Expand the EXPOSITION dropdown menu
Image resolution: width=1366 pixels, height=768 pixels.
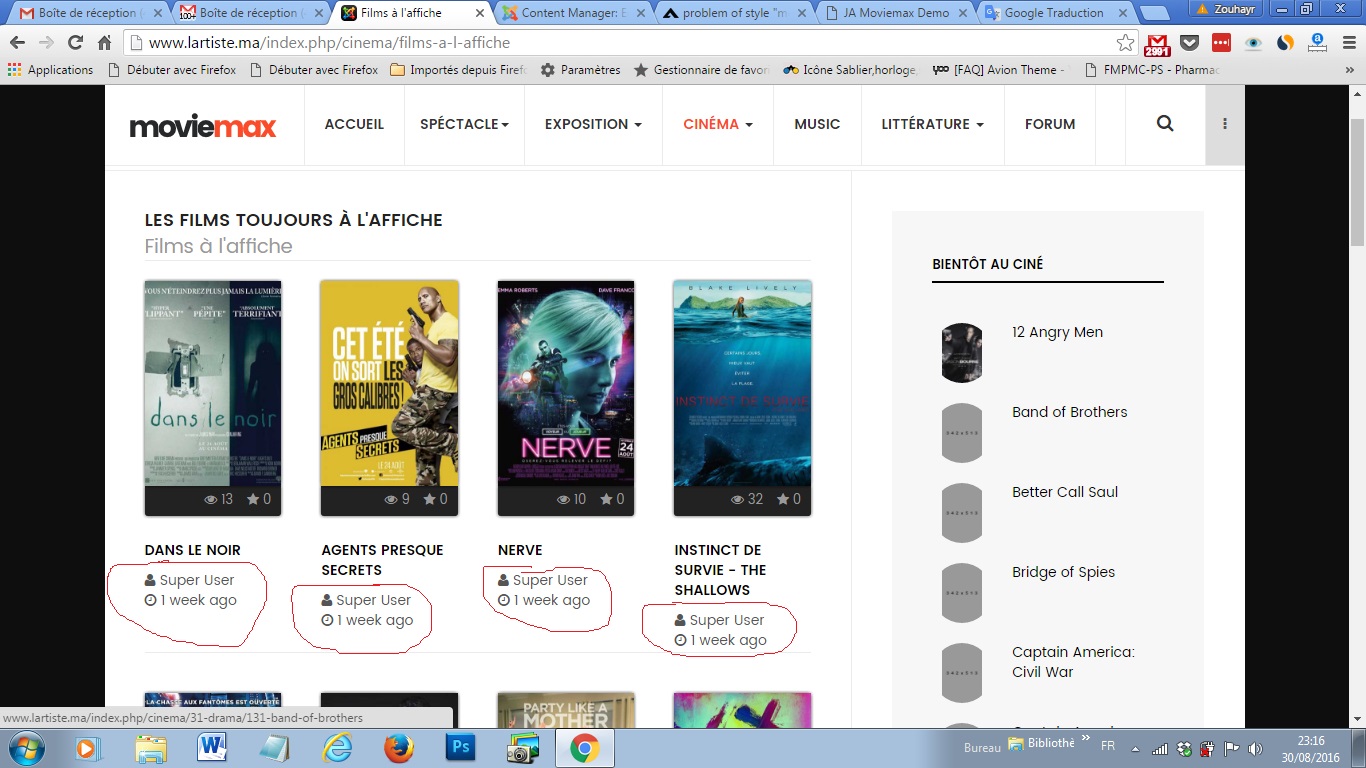click(x=593, y=124)
